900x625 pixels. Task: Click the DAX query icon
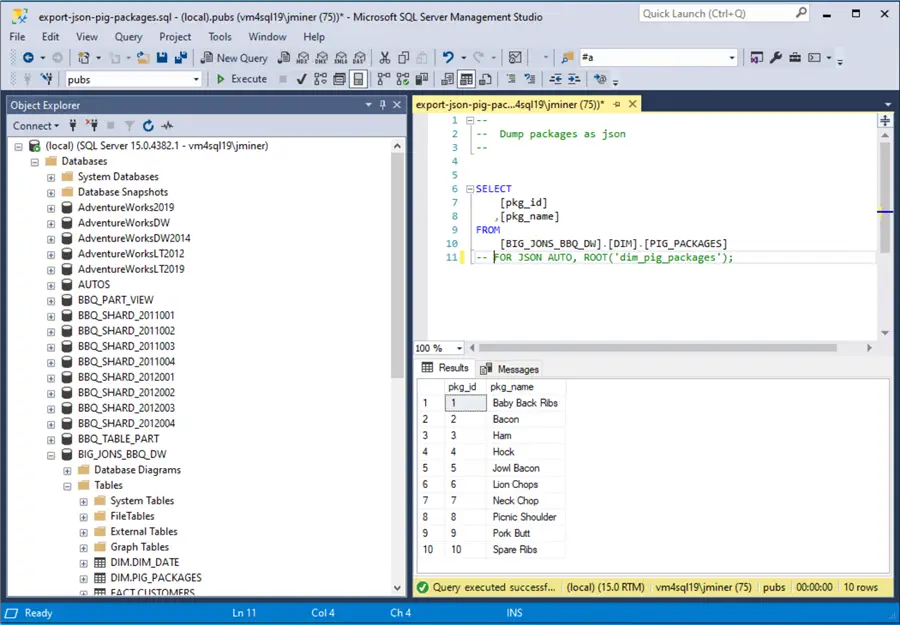(x=359, y=57)
